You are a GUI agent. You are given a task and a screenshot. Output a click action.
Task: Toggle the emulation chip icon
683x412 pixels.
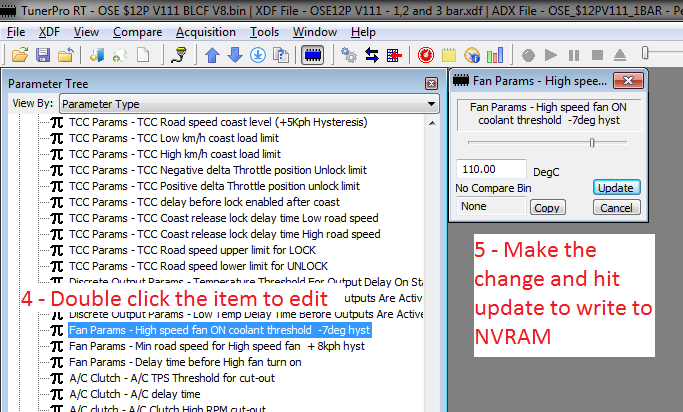[x=313, y=55]
